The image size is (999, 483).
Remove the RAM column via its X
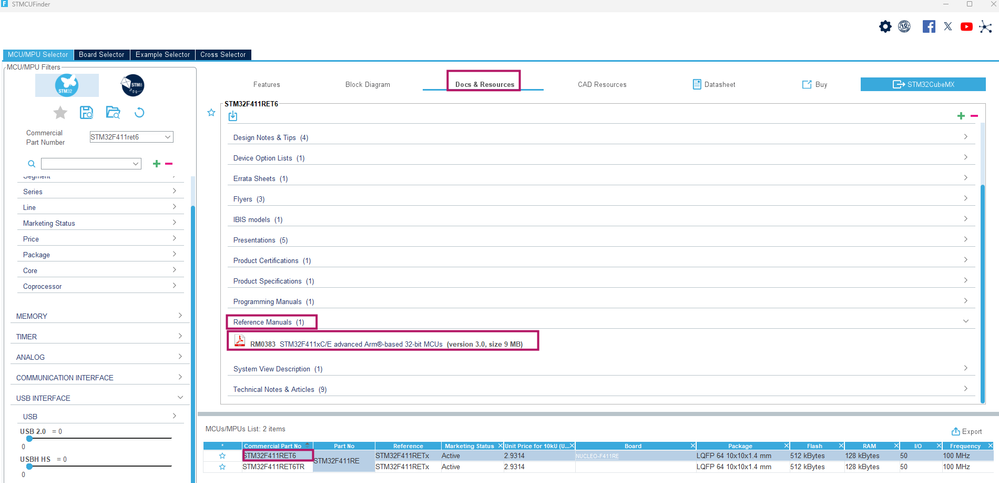click(895, 446)
